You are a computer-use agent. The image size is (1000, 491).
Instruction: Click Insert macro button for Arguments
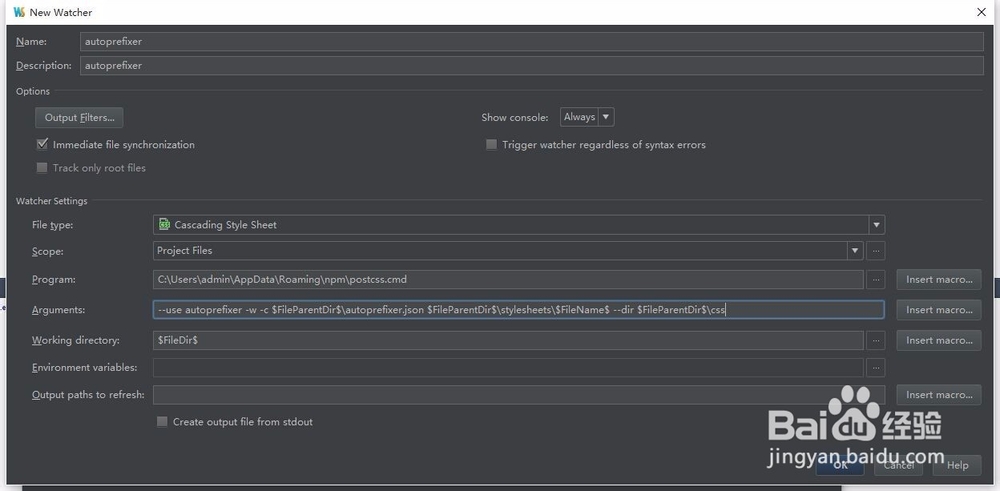[x=939, y=310]
